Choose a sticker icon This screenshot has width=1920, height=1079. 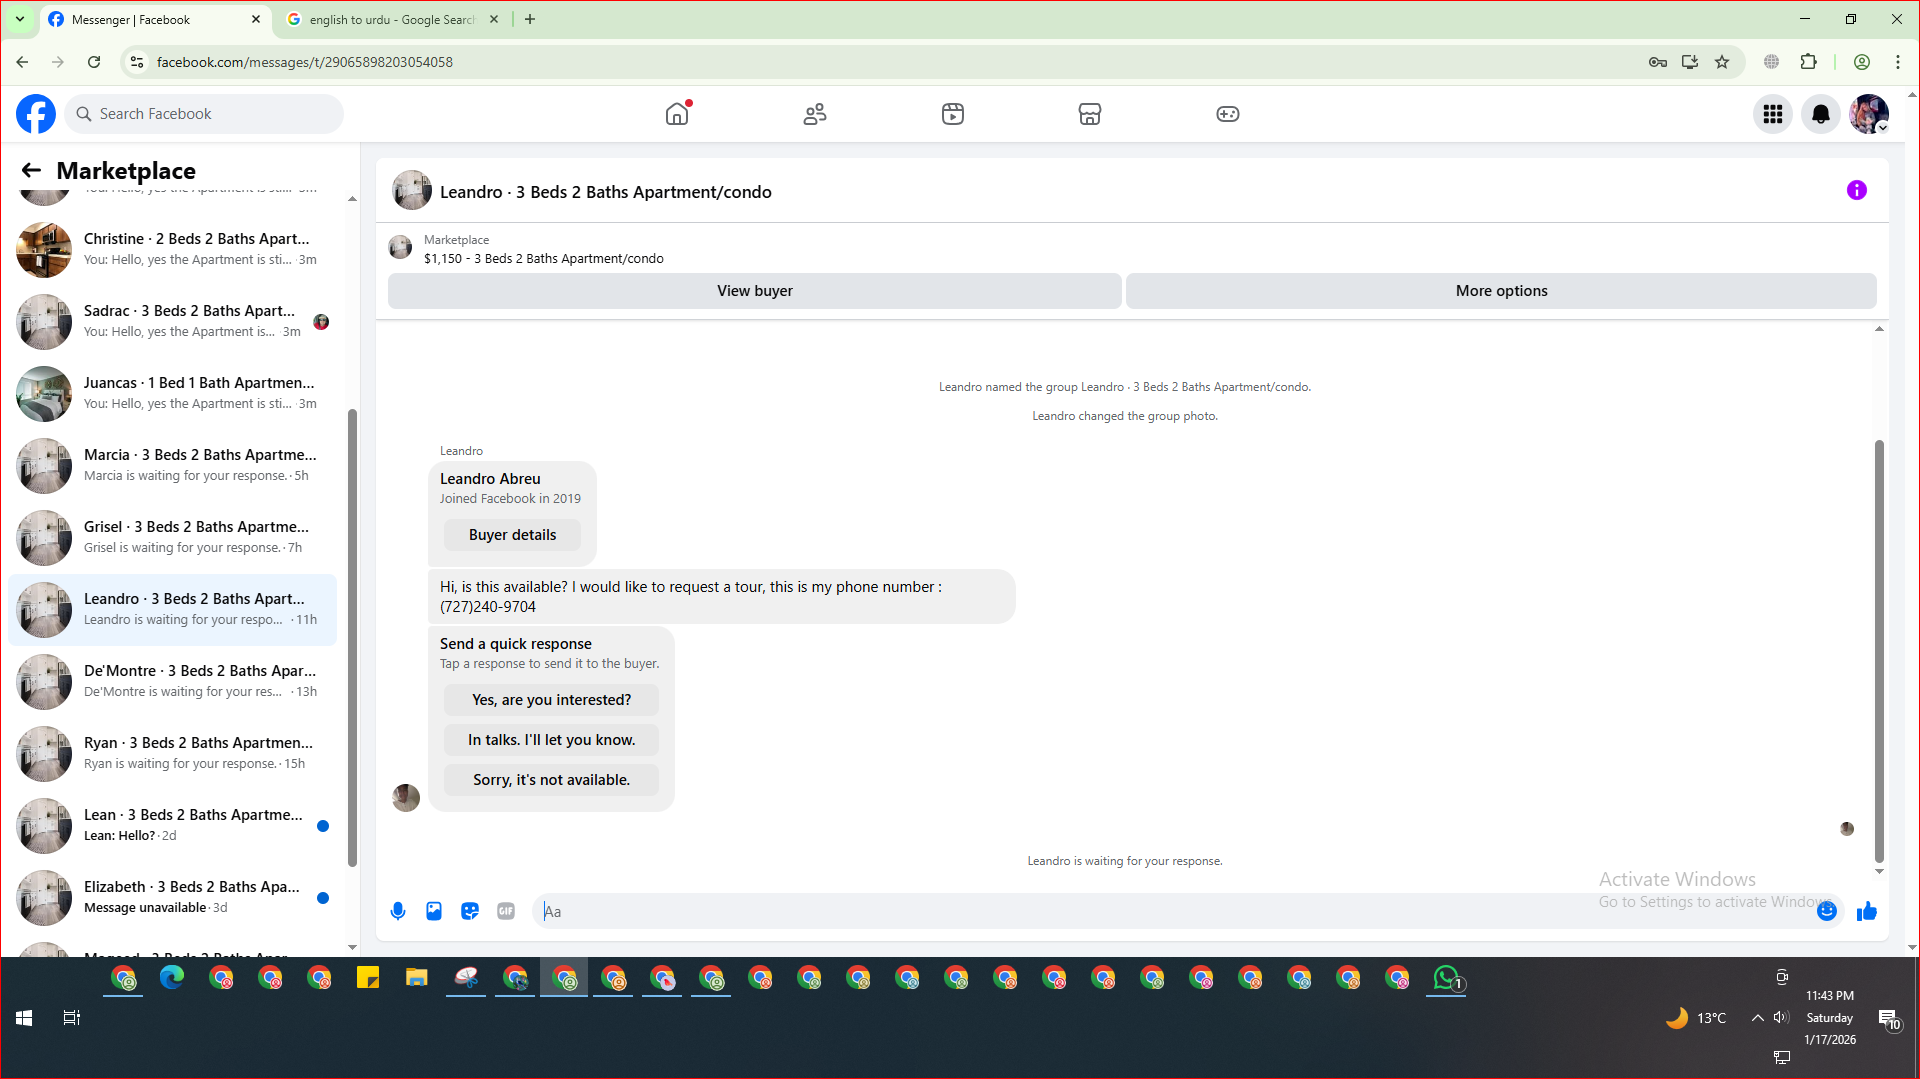[470, 911]
